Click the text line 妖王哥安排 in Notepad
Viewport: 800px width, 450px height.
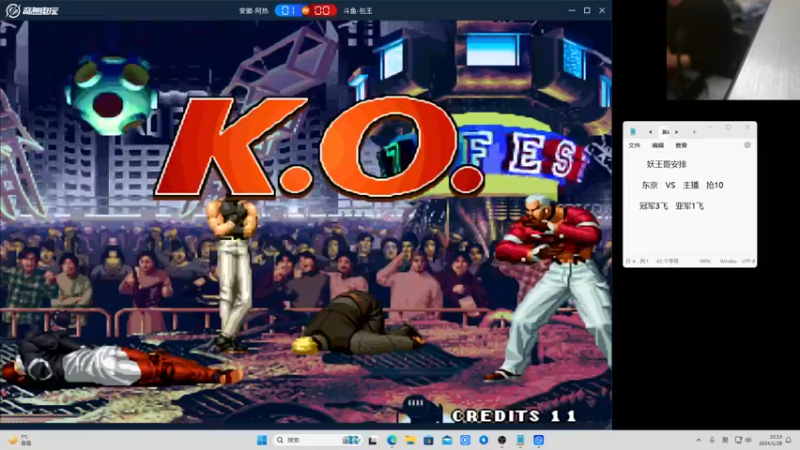(666, 164)
